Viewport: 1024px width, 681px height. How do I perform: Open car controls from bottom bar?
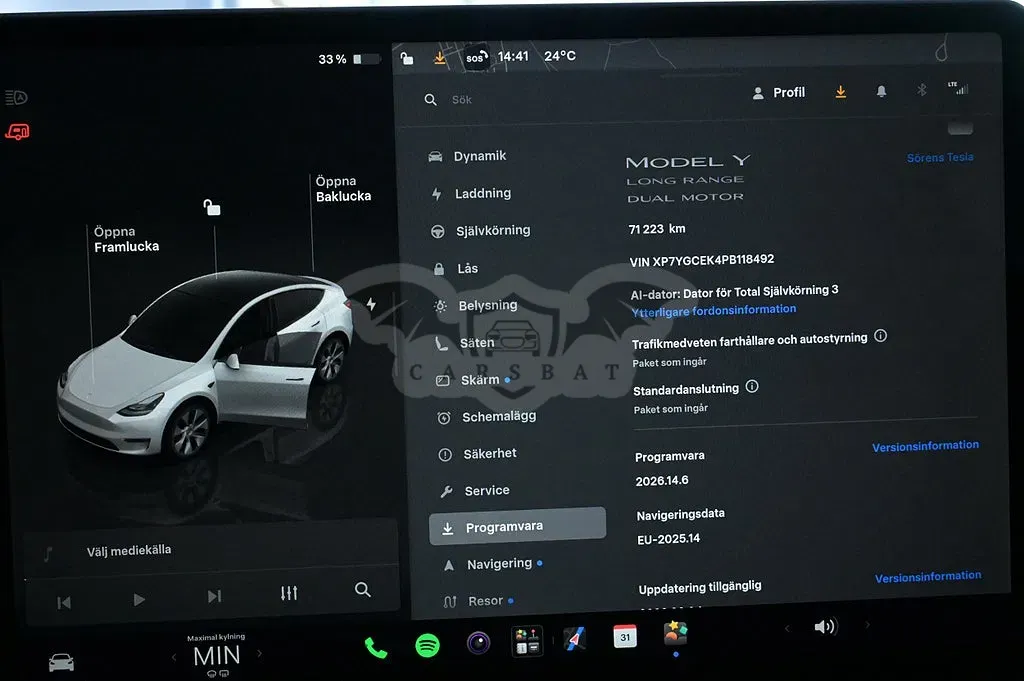click(61, 663)
